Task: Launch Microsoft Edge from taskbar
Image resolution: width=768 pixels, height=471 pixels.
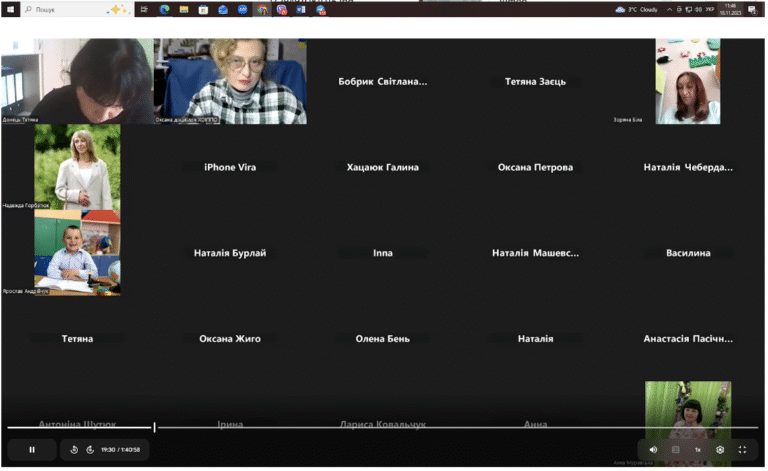Action: [165, 9]
